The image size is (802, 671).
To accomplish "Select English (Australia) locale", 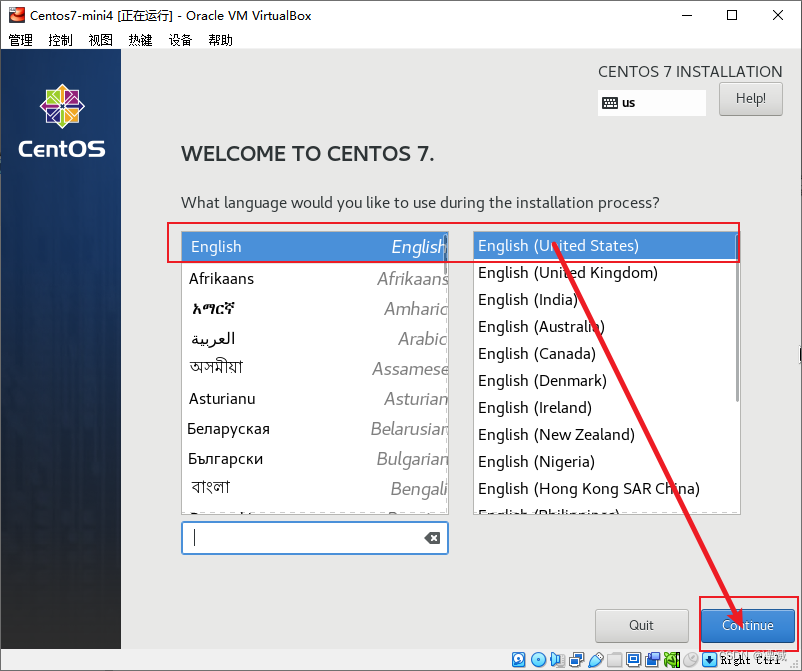I will [605, 327].
